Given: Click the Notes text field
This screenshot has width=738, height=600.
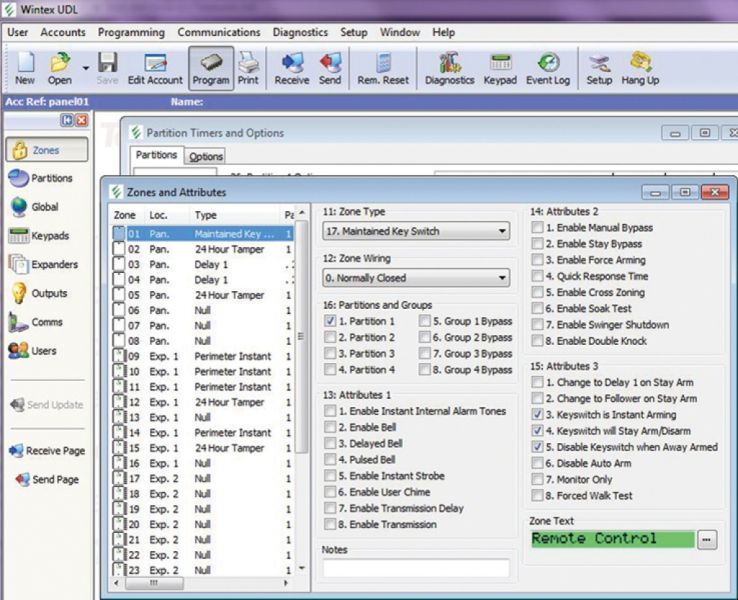Looking at the screenshot, I should [x=415, y=568].
